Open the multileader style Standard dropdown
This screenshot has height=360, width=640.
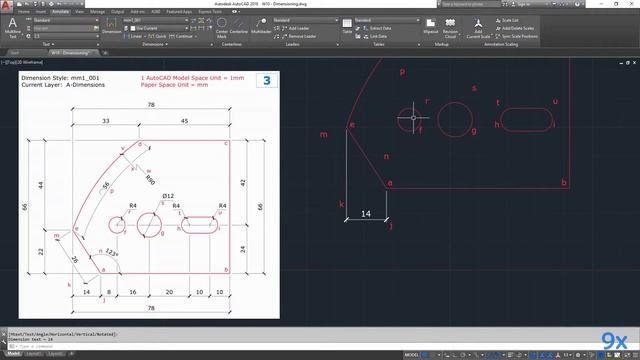pyautogui.click(x=305, y=20)
